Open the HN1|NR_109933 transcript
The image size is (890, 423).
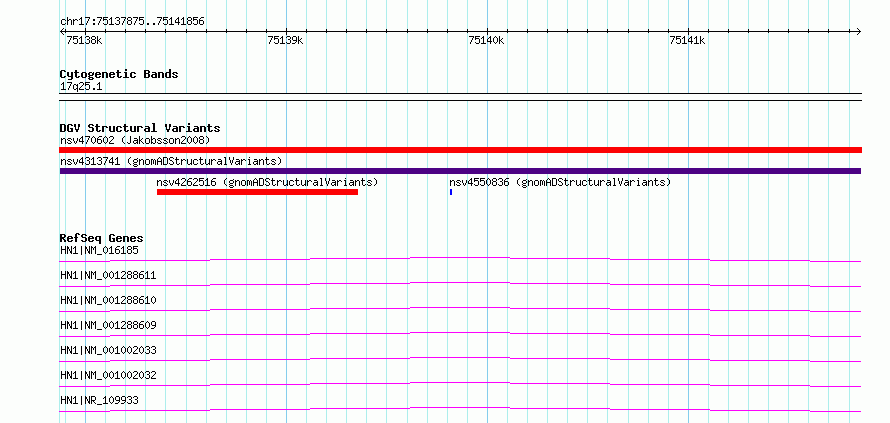click(x=99, y=400)
